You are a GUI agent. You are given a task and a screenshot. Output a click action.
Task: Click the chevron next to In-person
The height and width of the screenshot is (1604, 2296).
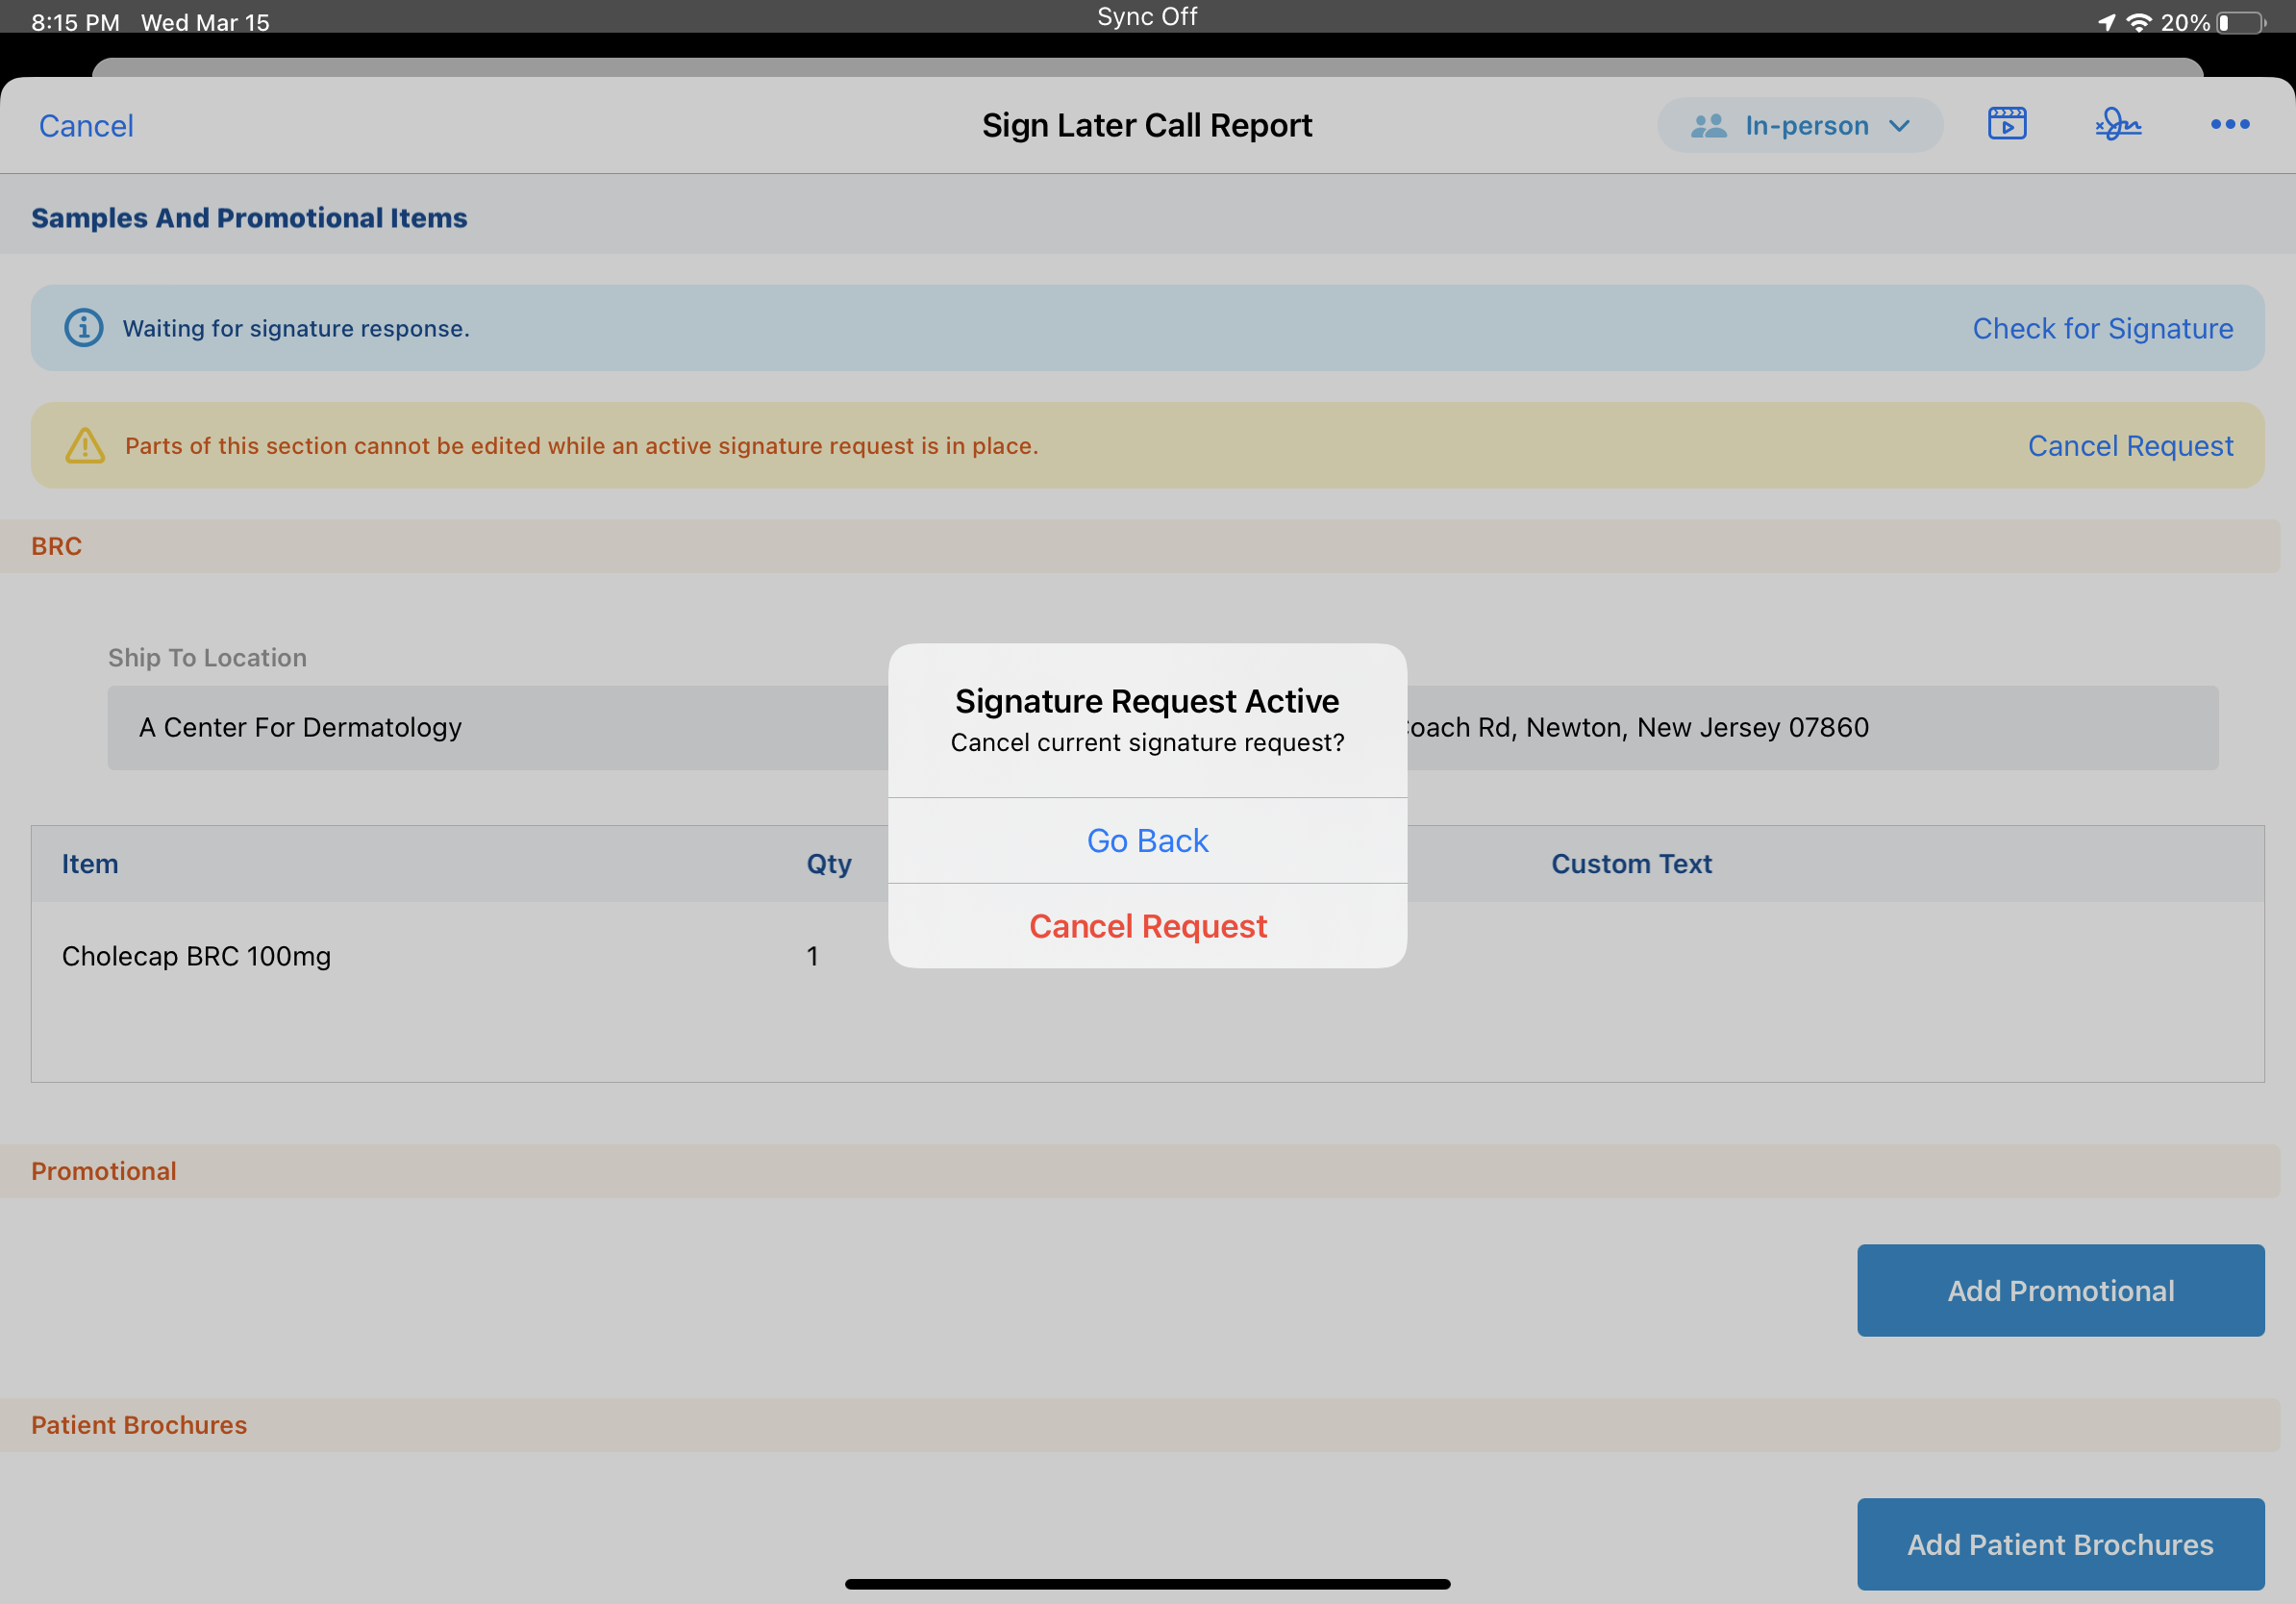(1899, 126)
